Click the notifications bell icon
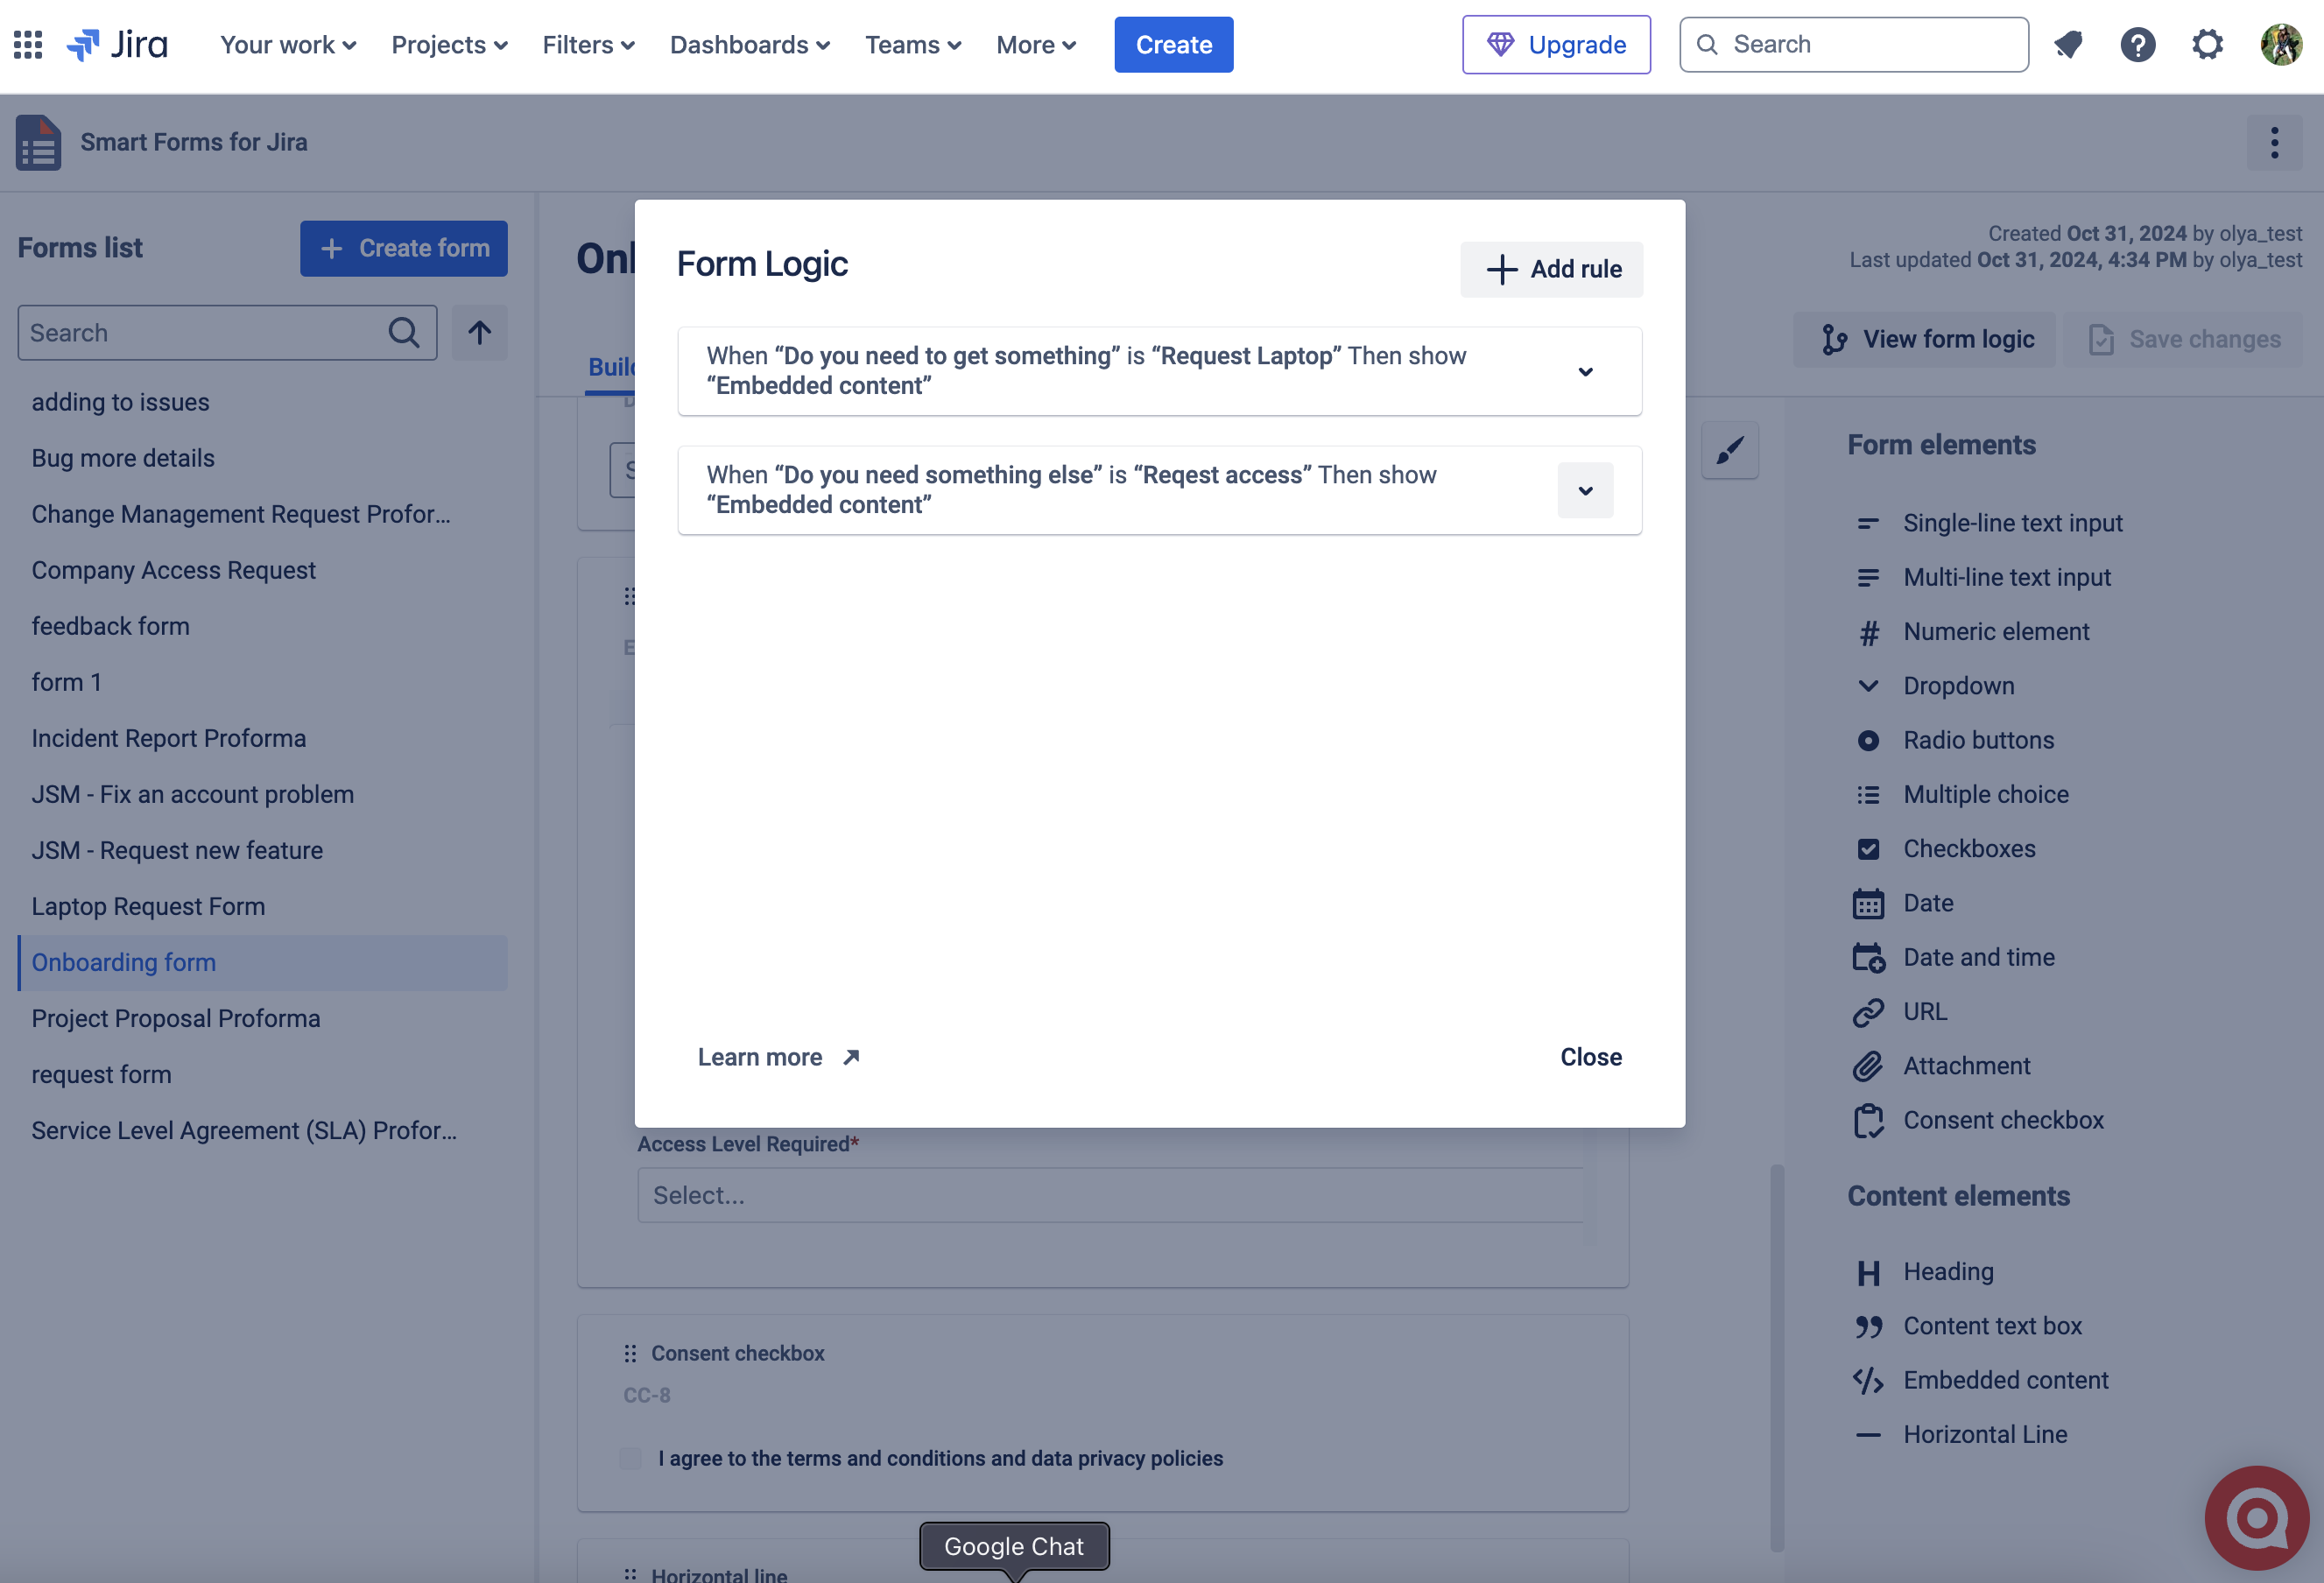The height and width of the screenshot is (1583, 2324). click(2069, 44)
